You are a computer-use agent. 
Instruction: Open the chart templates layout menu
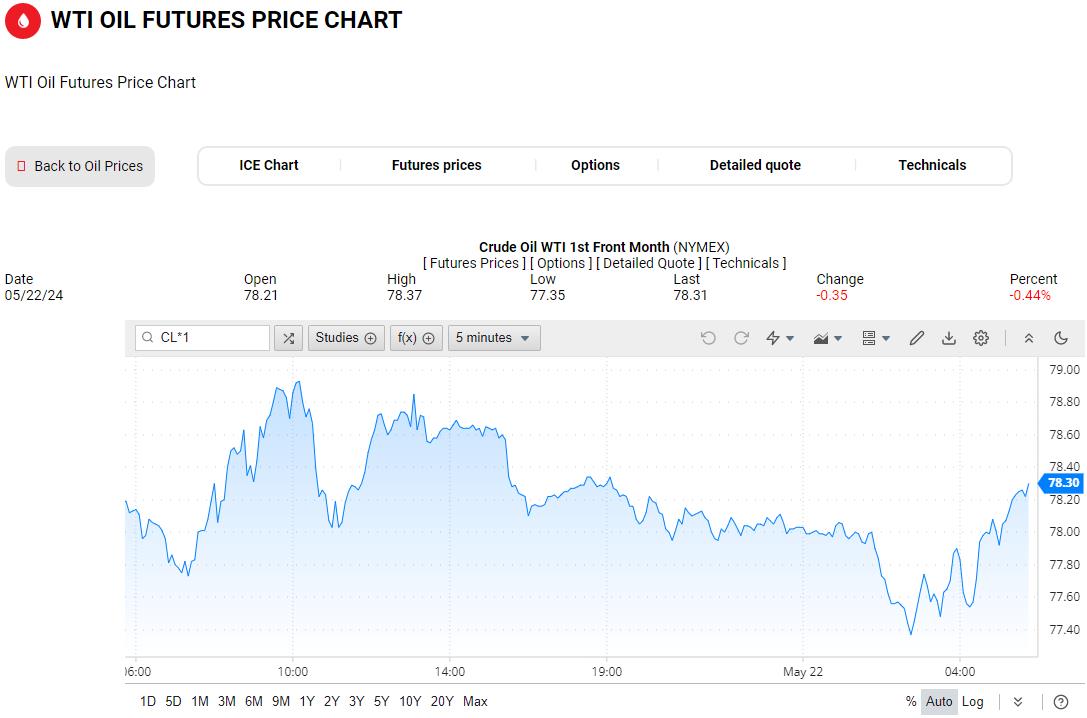pos(876,338)
